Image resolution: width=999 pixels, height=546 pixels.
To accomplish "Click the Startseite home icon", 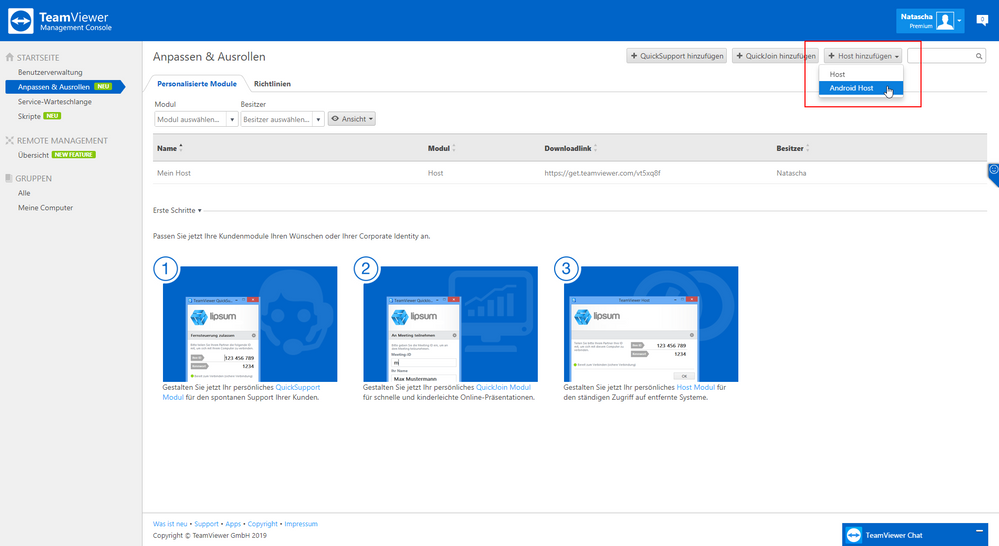I will pyautogui.click(x=10, y=57).
